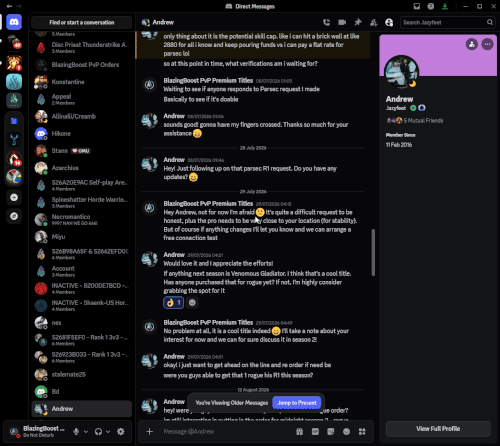Expand the microphone input options arrow

click(x=86, y=431)
